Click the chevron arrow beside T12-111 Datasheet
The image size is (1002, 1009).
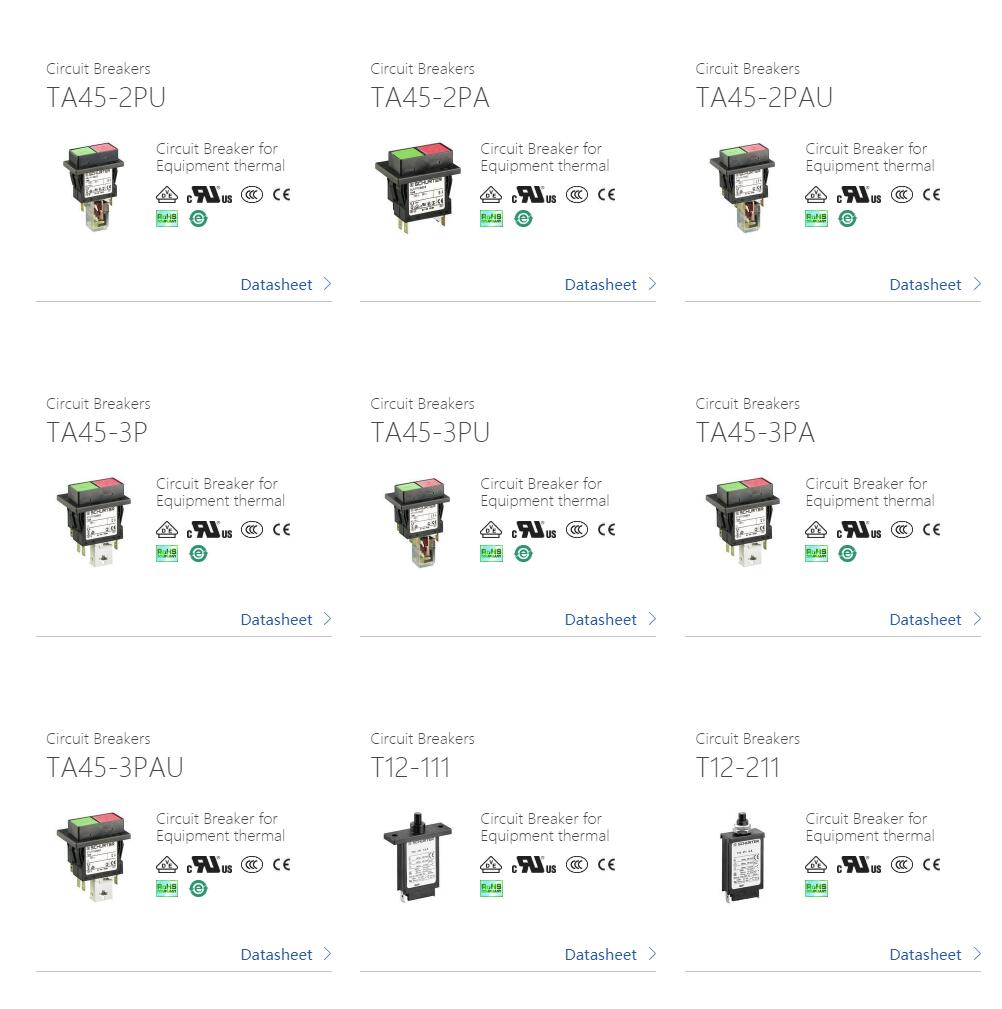coord(652,954)
